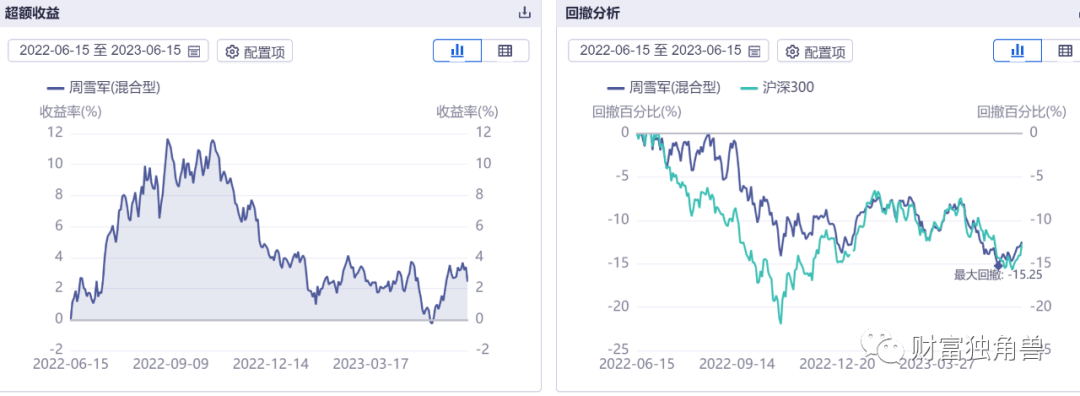This screenshot has height=396, width=1080.
Task: Switch 回撤分析 panel to table view
Action: coord(1065,50)
